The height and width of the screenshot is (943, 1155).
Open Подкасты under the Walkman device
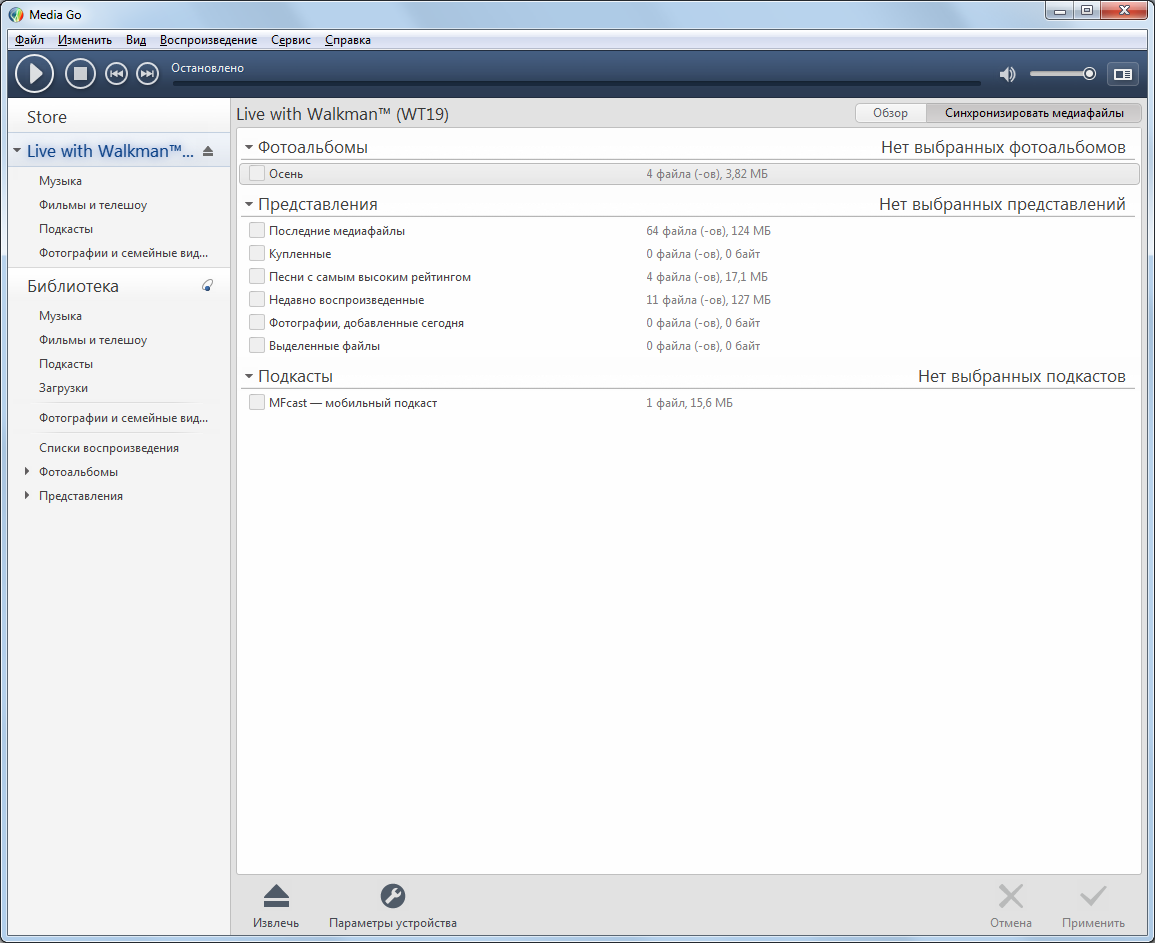pyautogui.click(x=66, y=229)
